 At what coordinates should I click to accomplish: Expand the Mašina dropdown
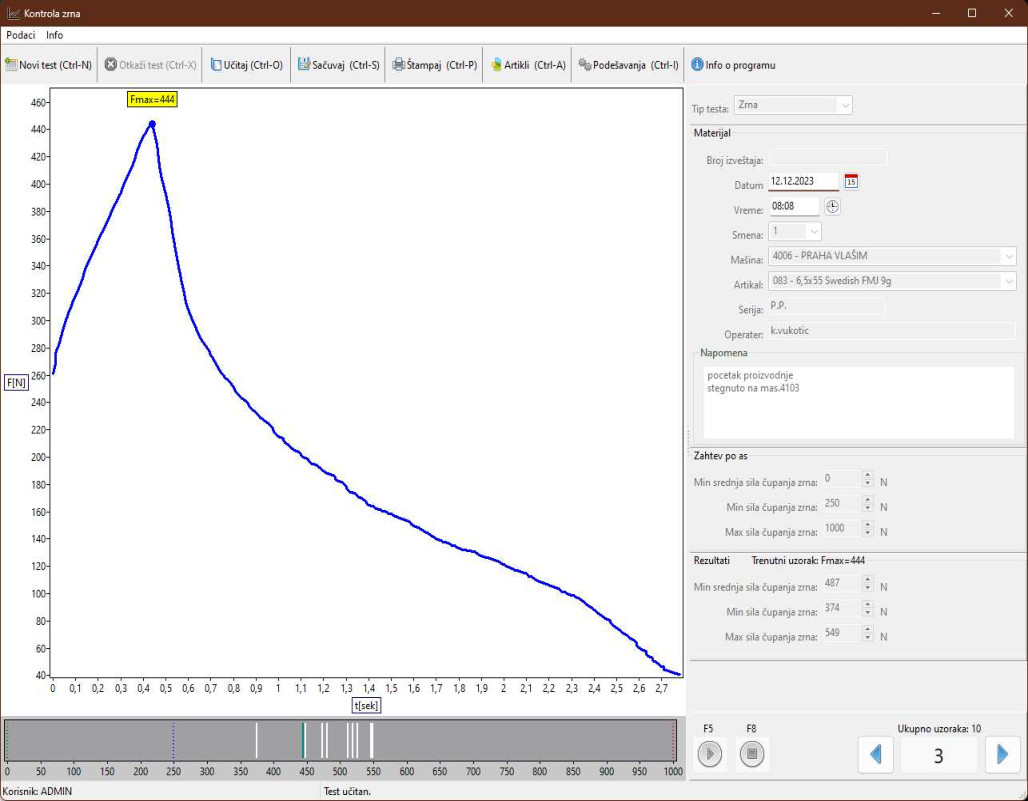coord(1008,256)
